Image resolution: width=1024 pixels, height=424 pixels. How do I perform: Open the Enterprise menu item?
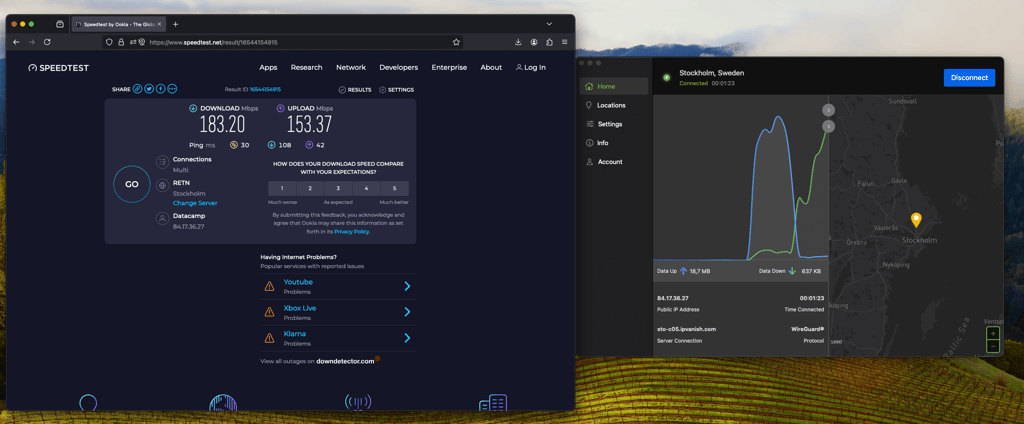click(x=449, y=67)
